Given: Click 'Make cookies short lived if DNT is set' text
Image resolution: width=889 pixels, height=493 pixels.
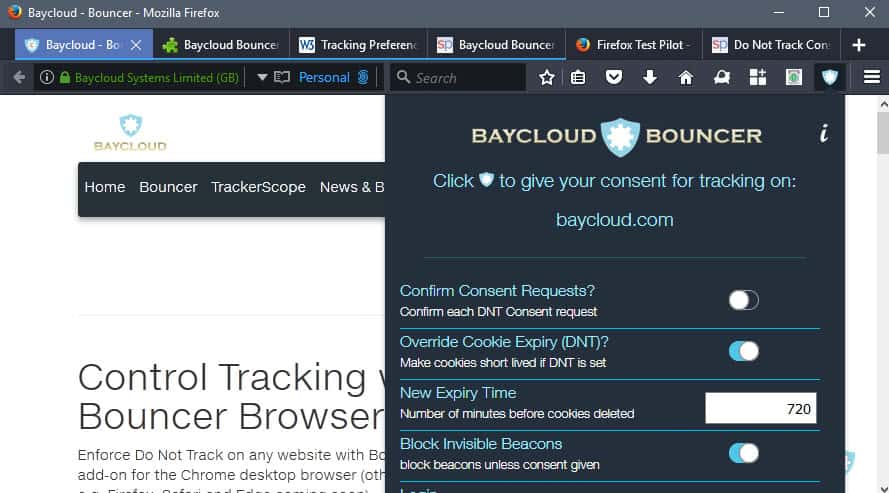Looking at the screenshot, I should [x=503, y=363].
